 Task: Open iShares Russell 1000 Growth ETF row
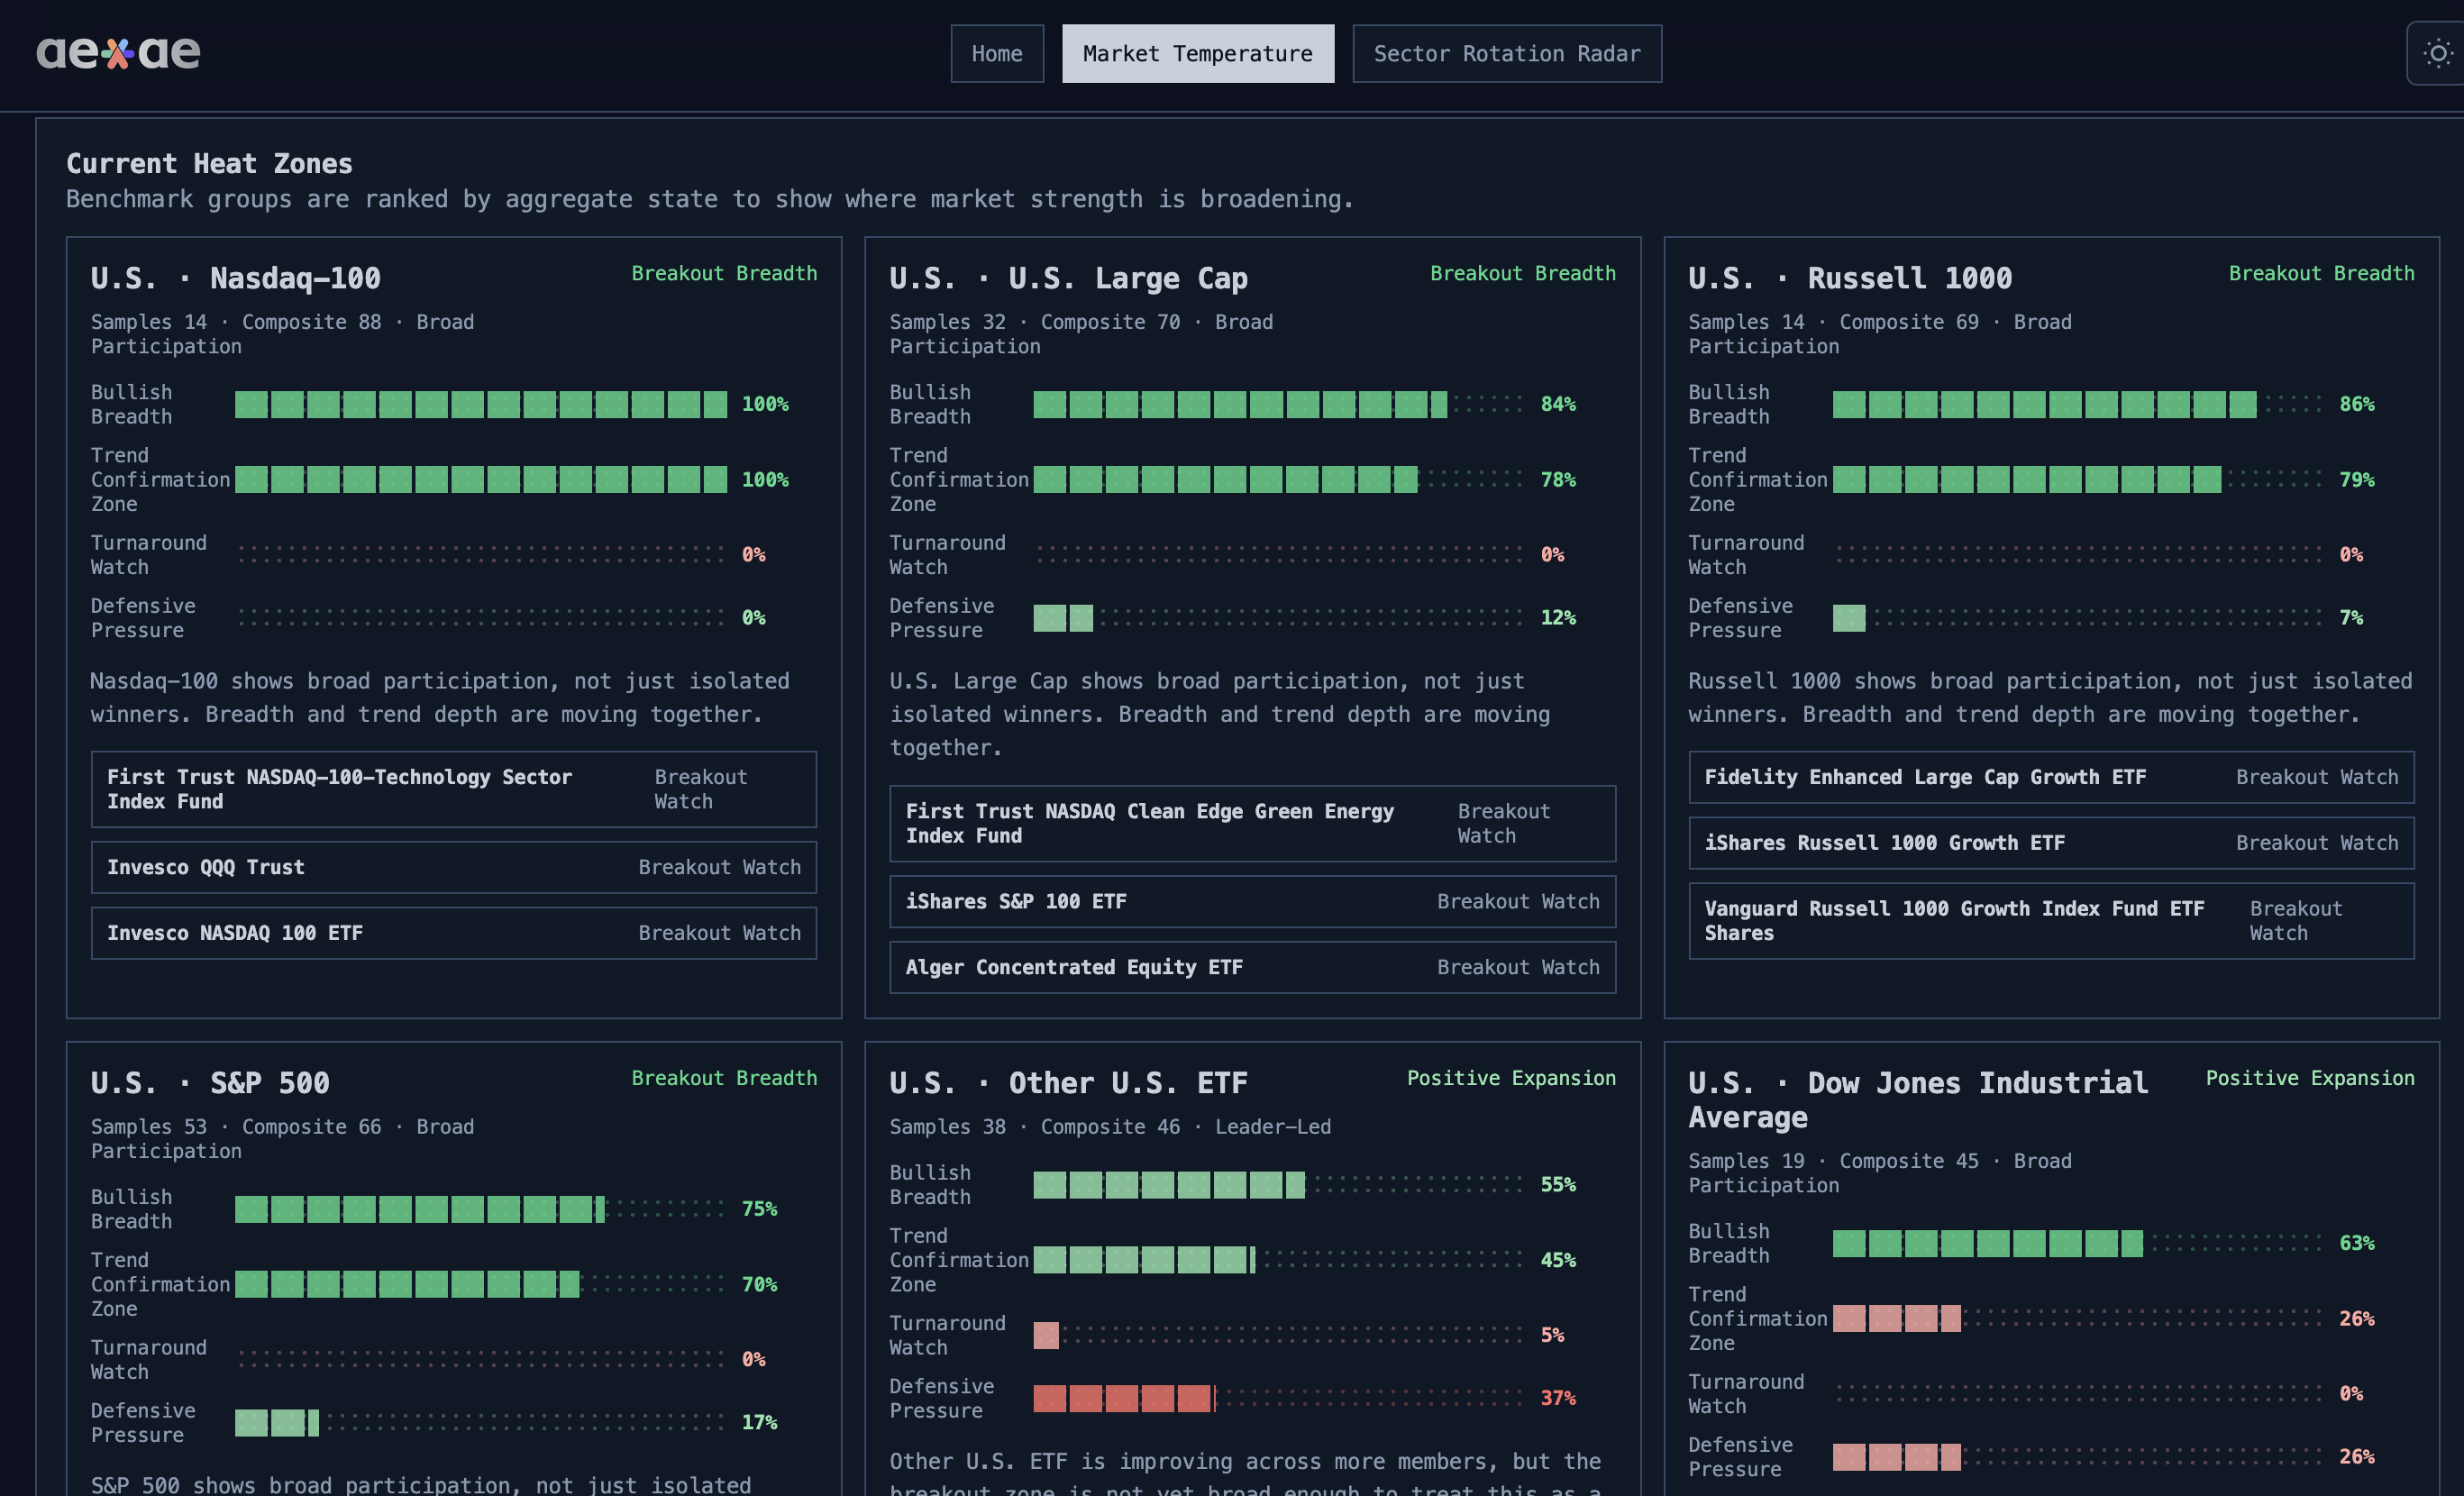(x=2050, y=843)
